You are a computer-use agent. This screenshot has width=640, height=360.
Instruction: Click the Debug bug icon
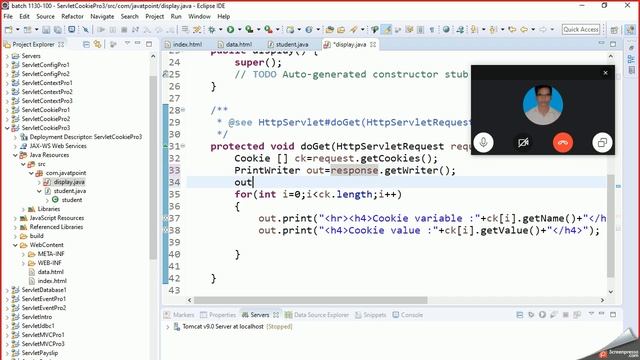[x=211, y=29]
